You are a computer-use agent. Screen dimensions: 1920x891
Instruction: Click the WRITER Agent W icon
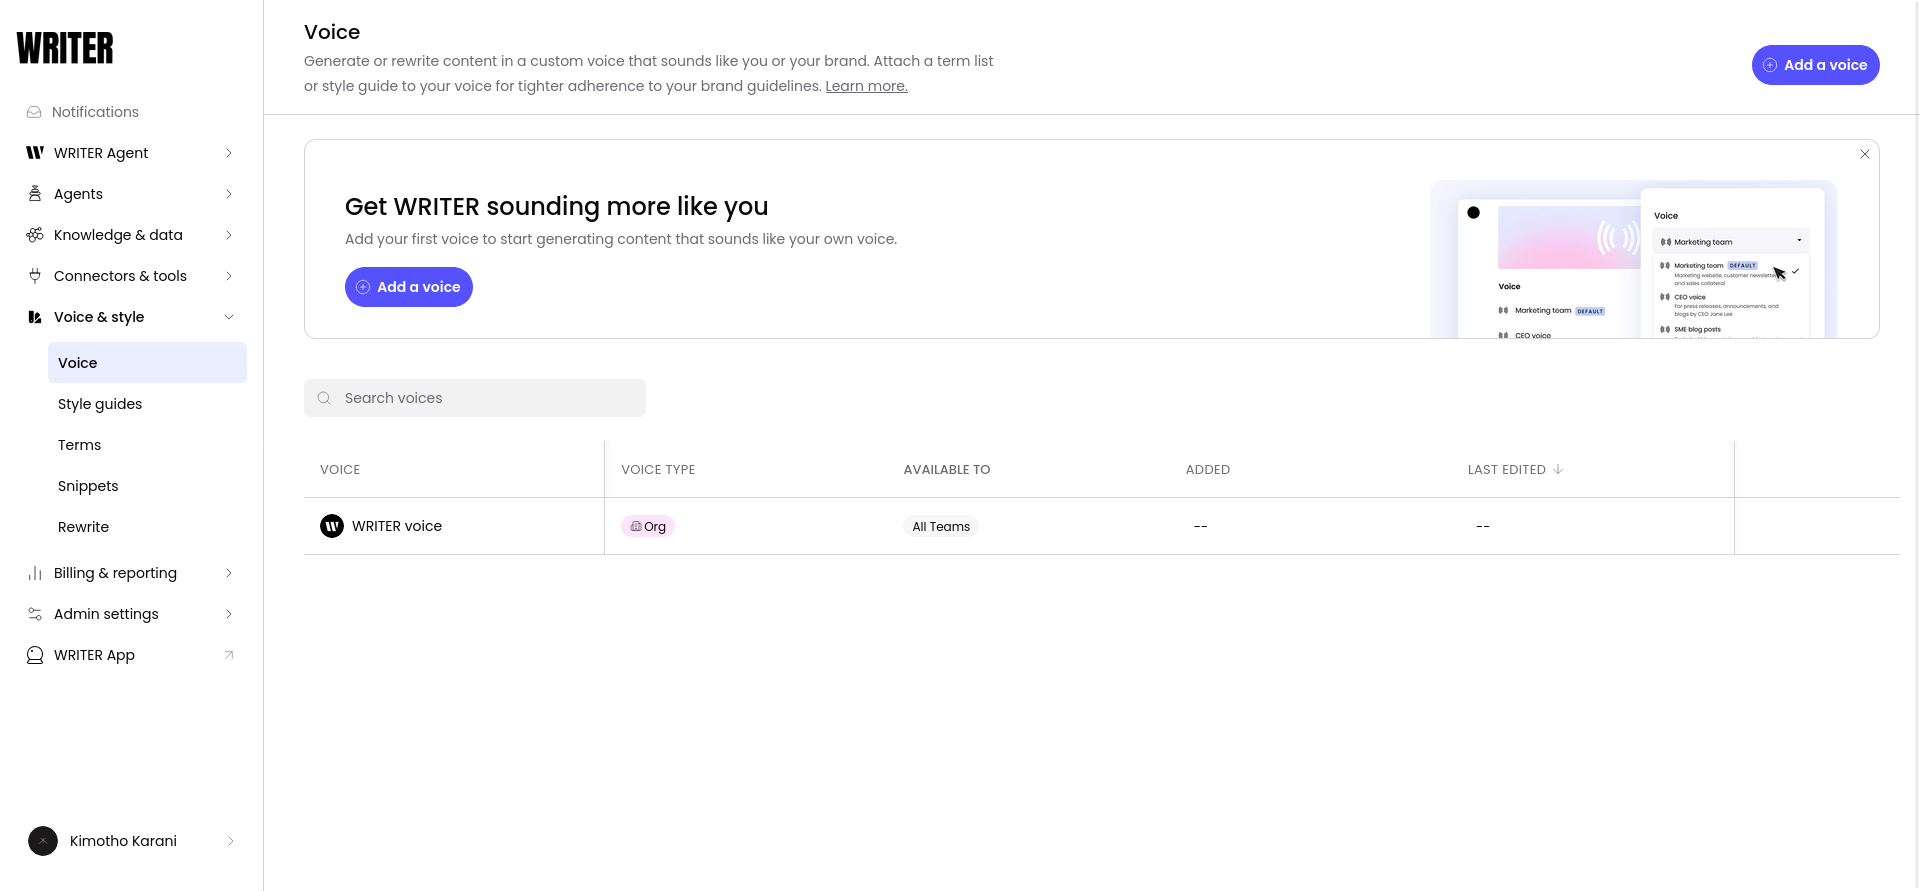pos(35,153)
